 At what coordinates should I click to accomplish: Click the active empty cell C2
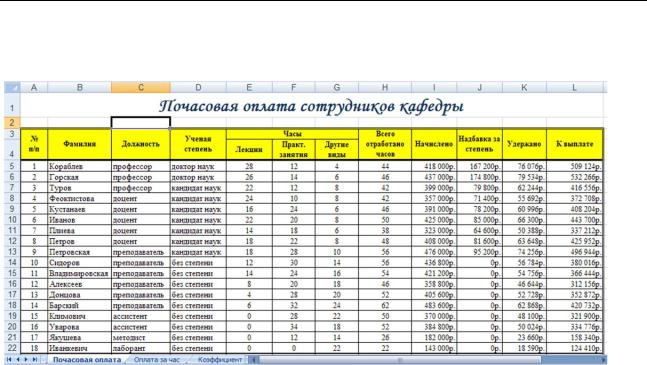point(141,122)
